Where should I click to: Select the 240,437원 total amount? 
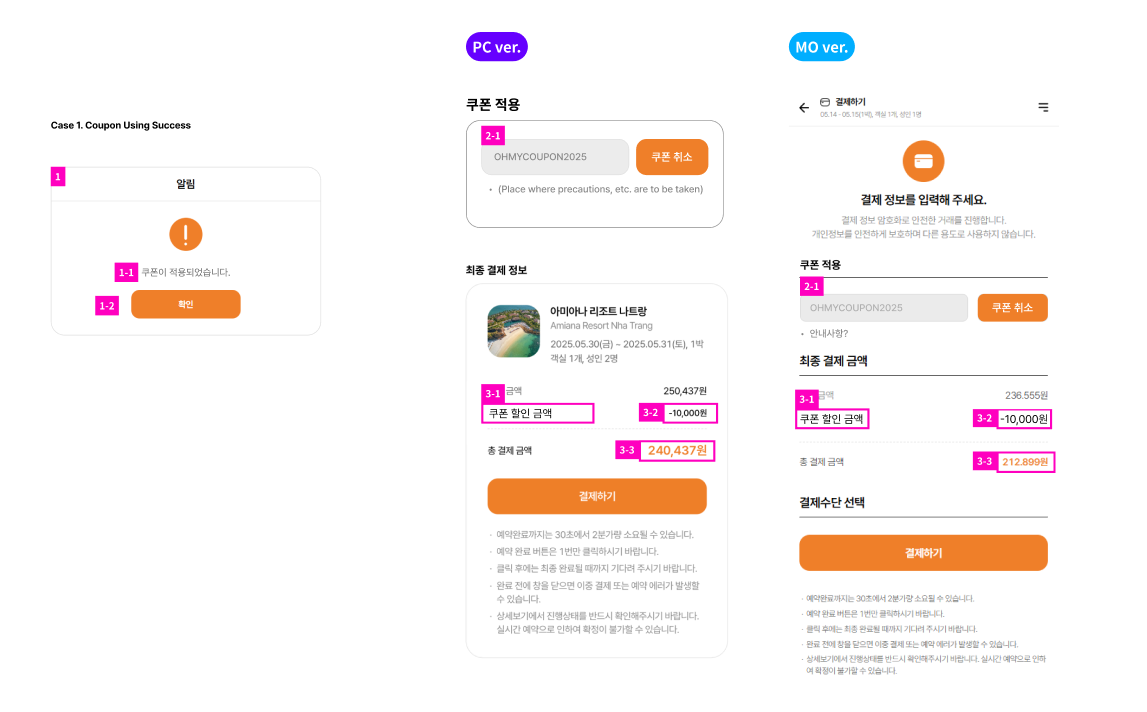click(x=678, y=451)
